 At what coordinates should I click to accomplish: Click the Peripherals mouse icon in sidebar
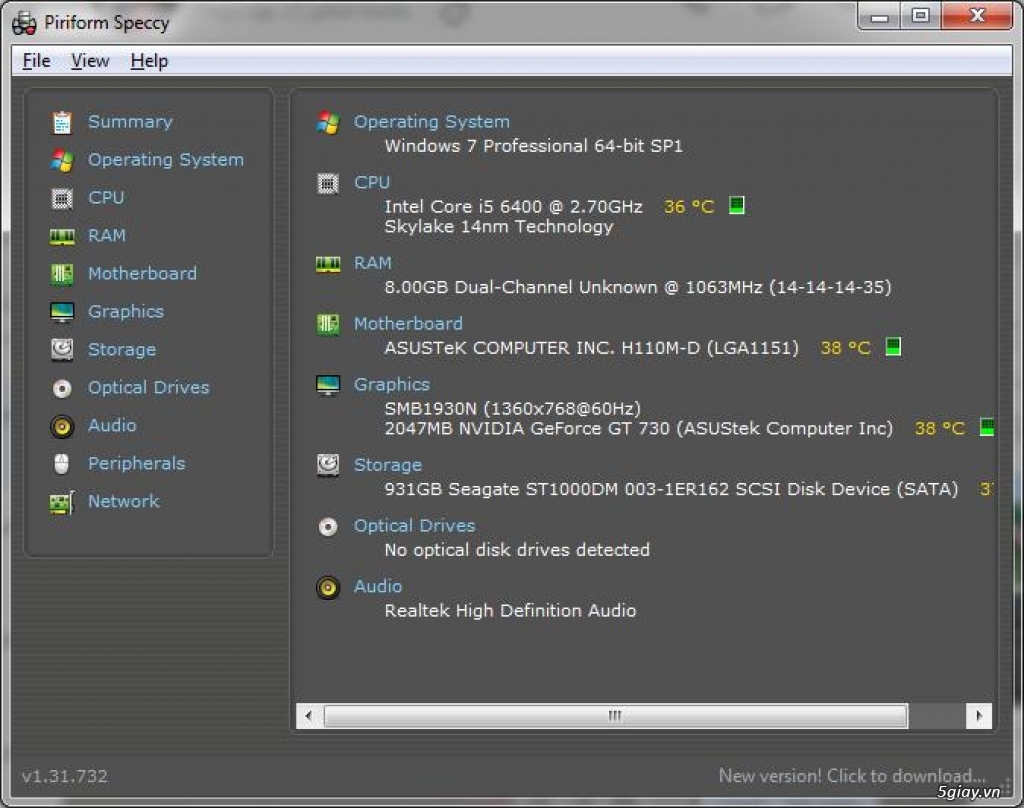pyautogui.click(x=62, y=464)
